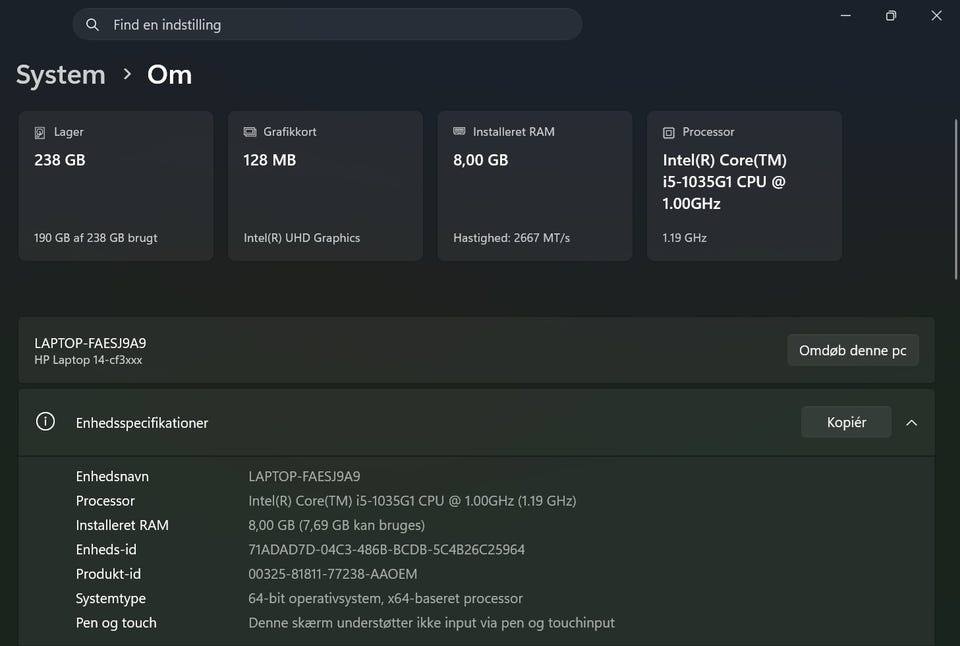Open the Grafikkort 128 MB card
960x646 pixels.
325,186
